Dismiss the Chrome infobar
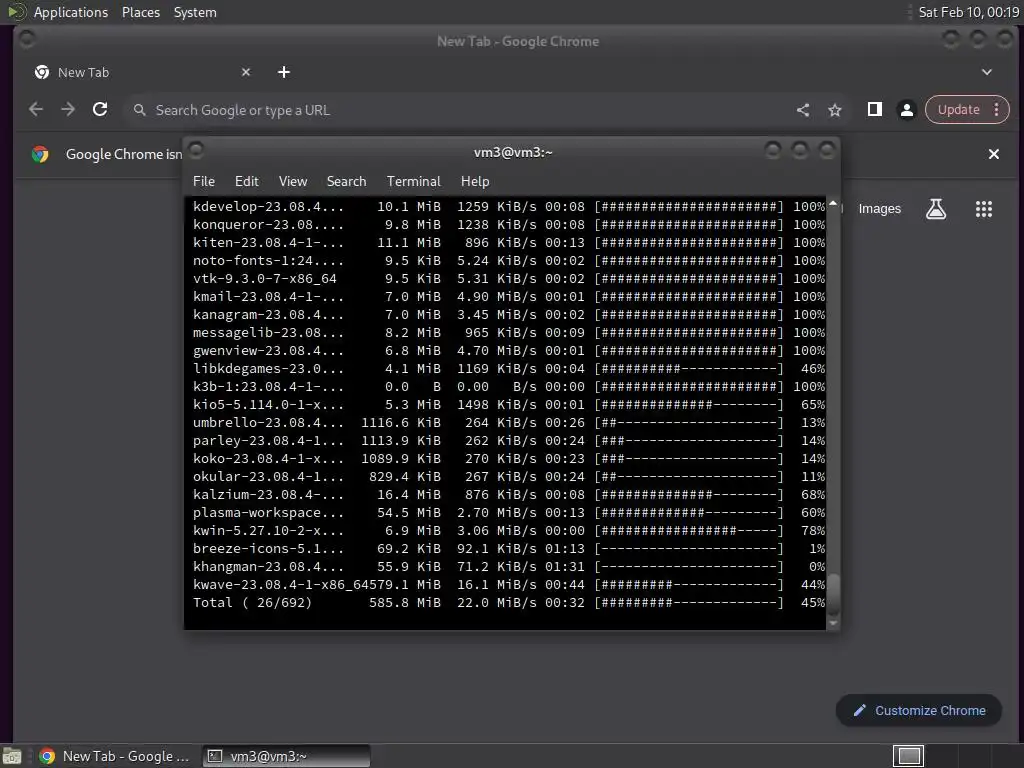 coord(993,154)
